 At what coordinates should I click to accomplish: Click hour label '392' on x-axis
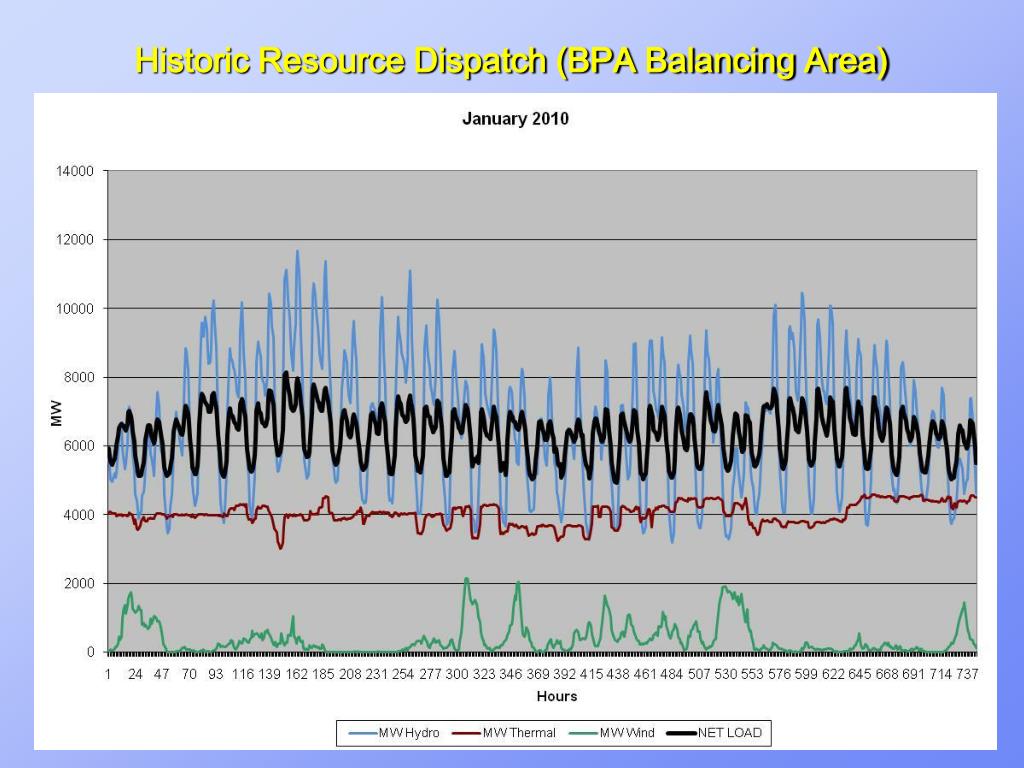[x=565, y=674]
